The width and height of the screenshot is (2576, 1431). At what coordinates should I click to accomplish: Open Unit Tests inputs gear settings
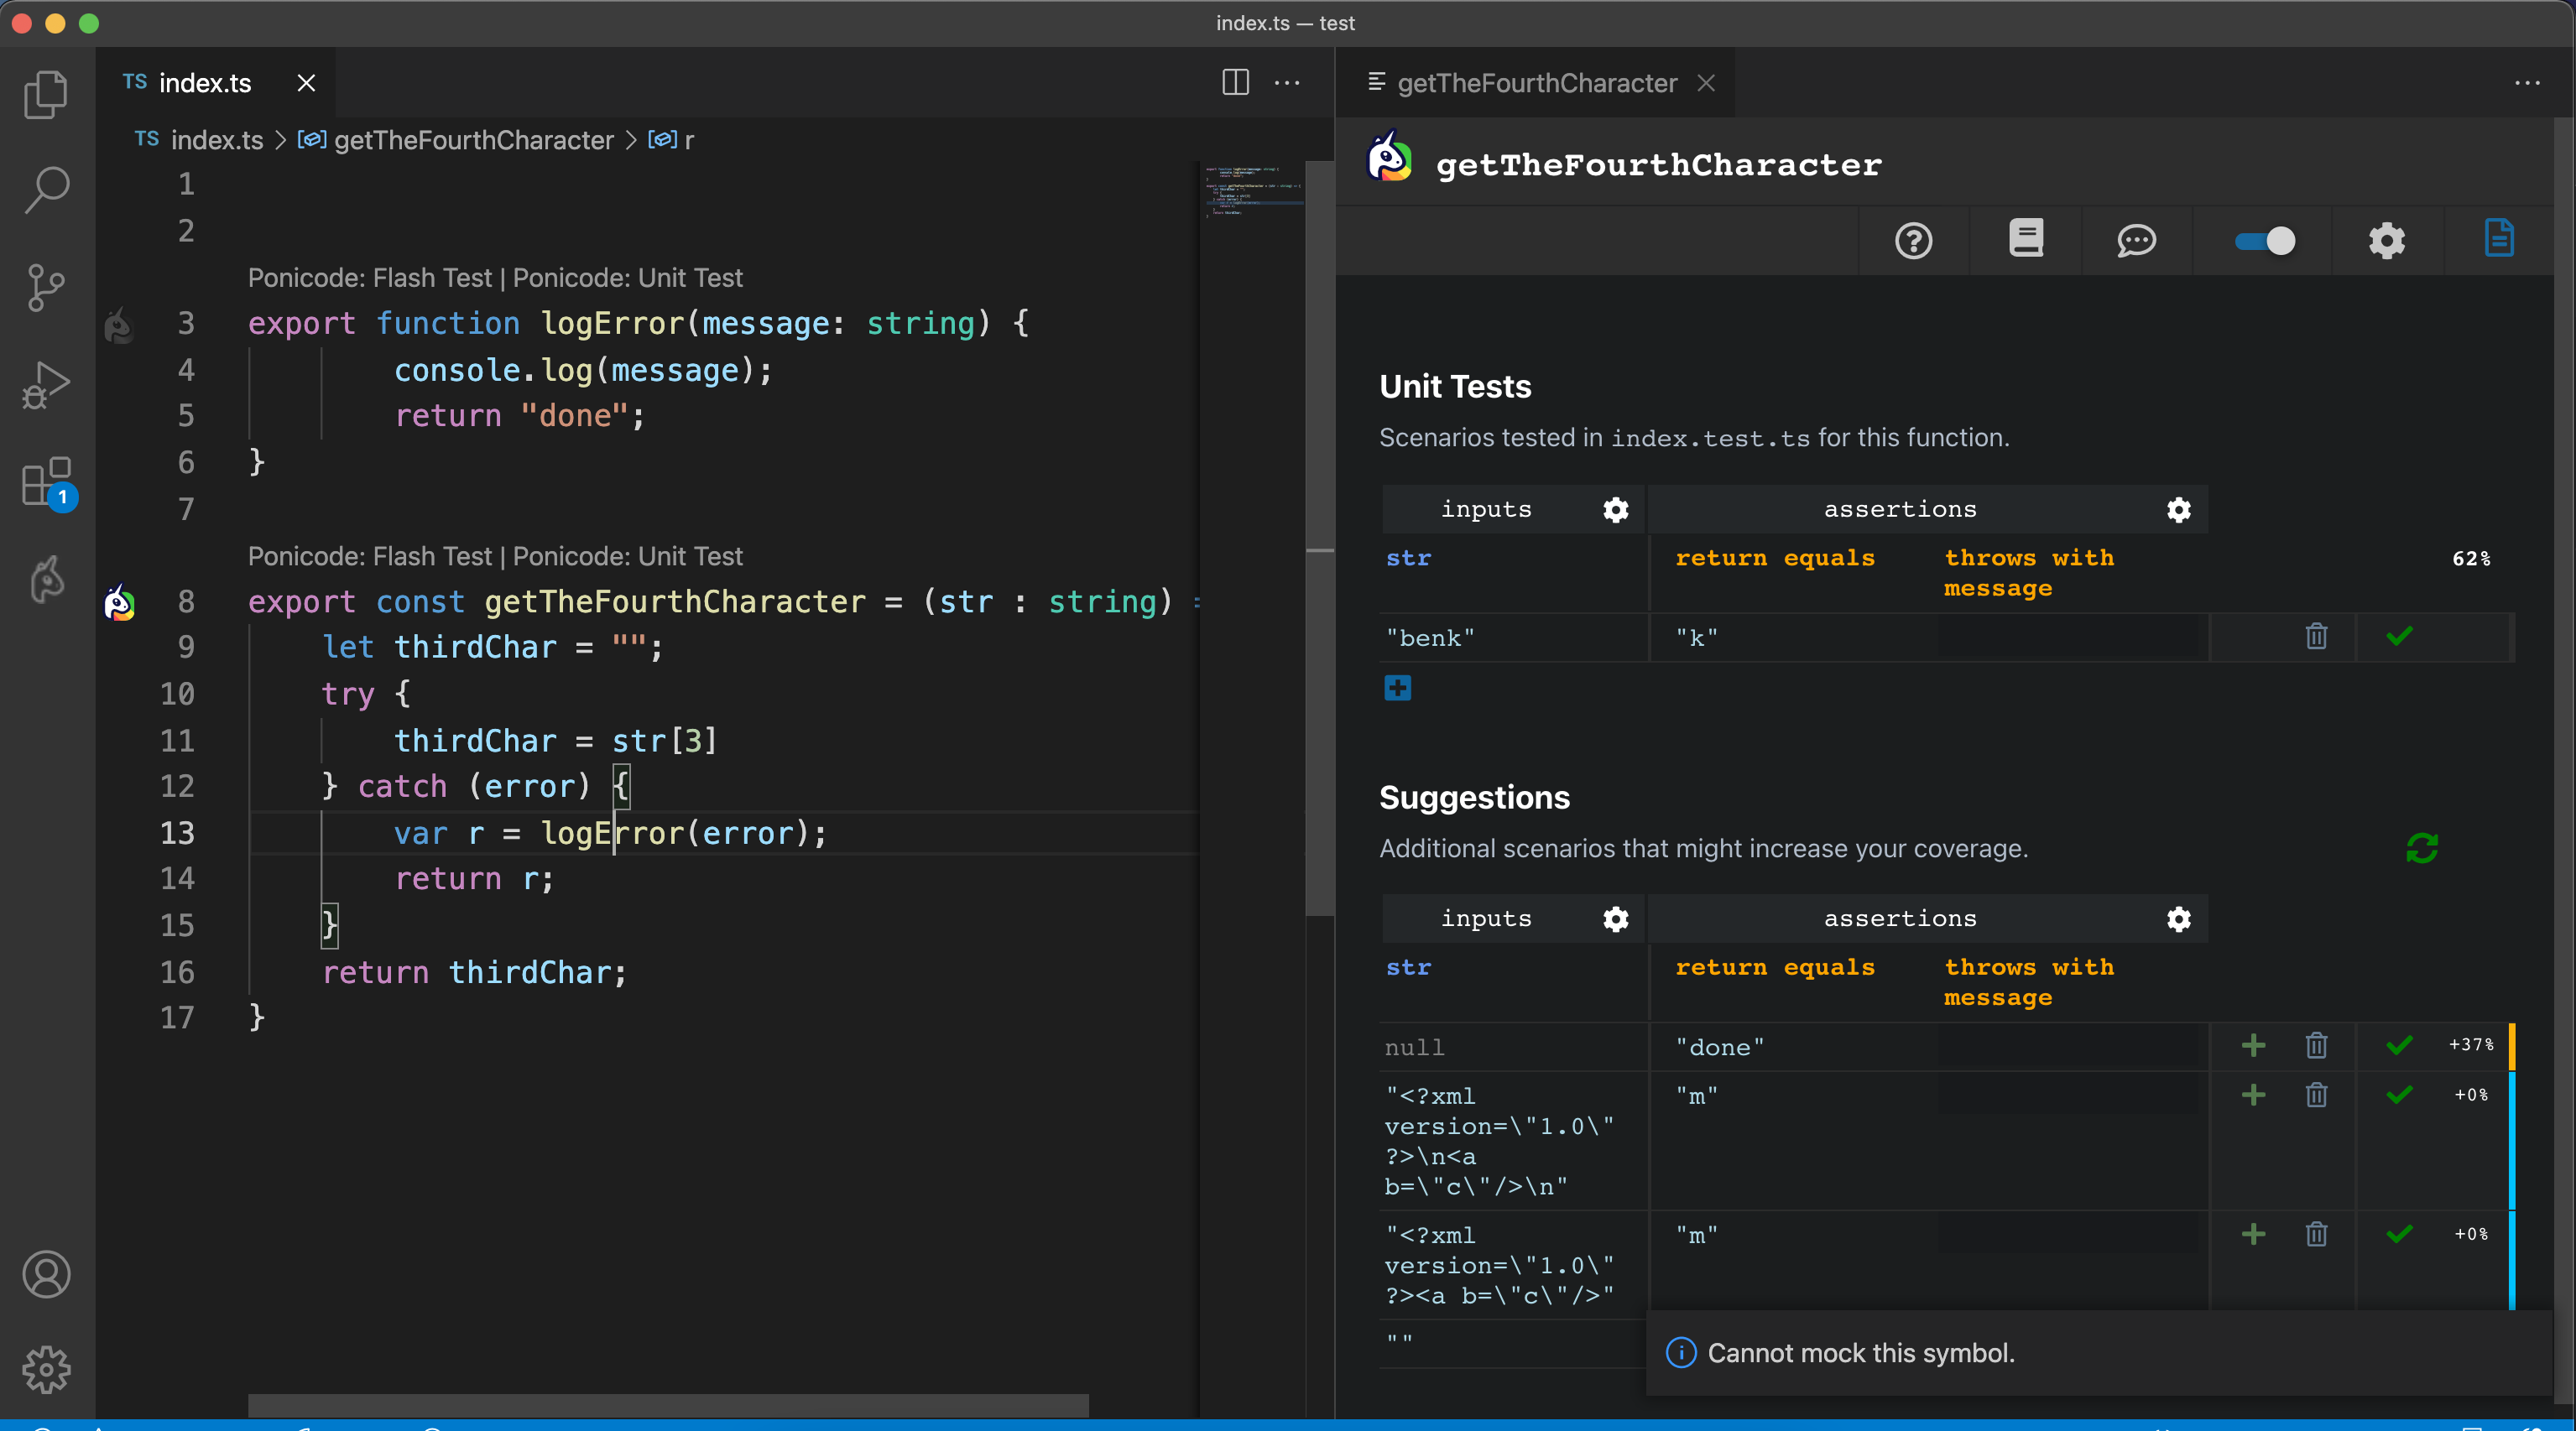[1615, 510]
